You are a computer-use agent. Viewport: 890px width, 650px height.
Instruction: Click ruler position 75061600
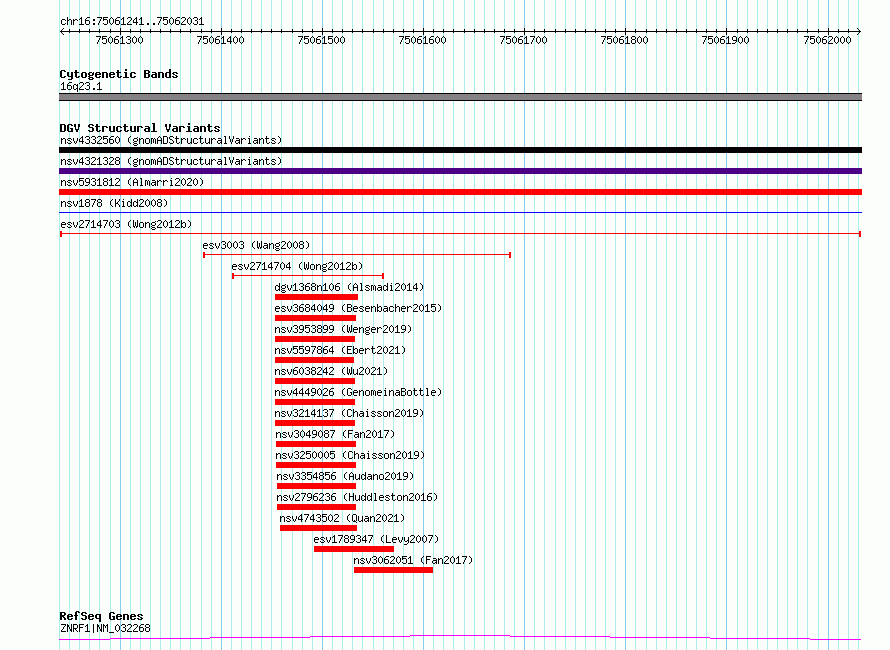pos(423,40)
